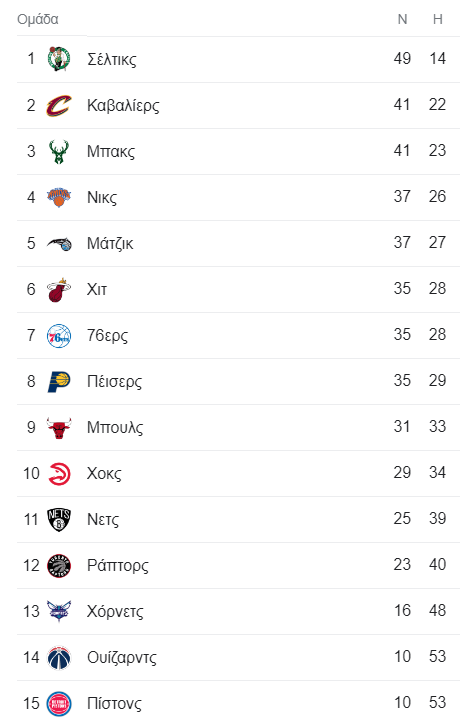Select the Charlotte Hornets logo

[x=59, y=611]
